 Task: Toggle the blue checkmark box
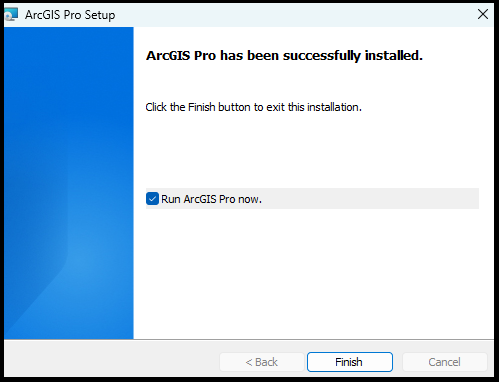[x=152, y=199]
